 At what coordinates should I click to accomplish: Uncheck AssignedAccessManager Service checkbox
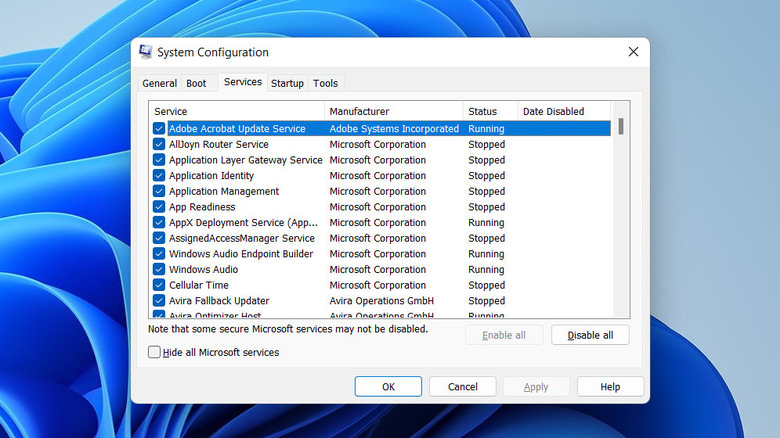click(x=159, y=238)
